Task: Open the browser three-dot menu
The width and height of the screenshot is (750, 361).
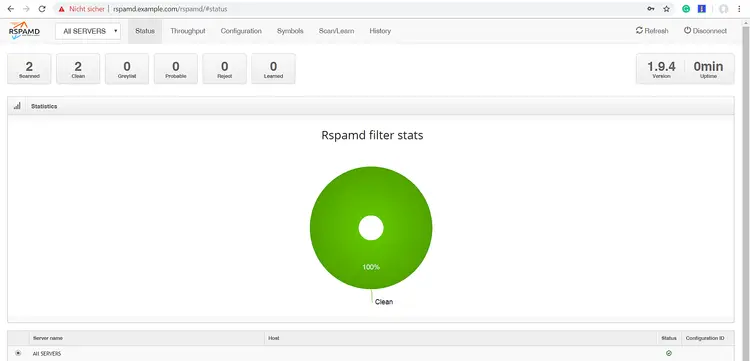Action: click(x=739, y=9)
